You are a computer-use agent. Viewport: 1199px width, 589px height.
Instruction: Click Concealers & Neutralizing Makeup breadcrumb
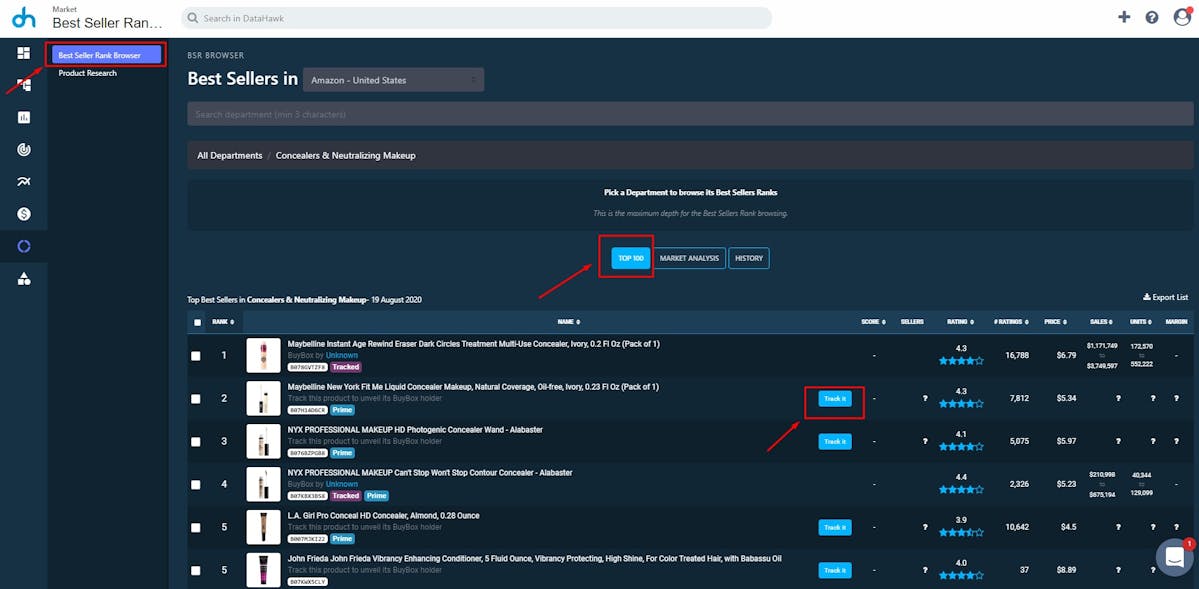coord(346,155)
